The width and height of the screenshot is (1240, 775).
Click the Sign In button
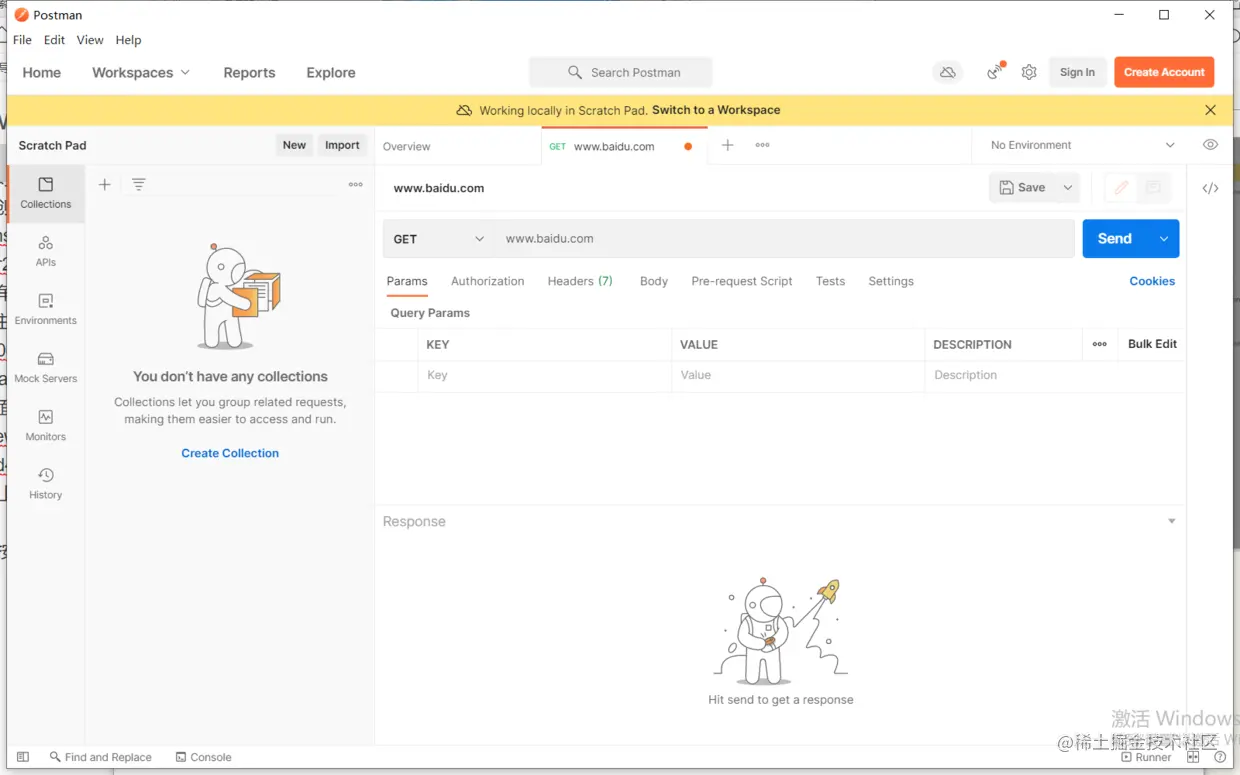pos(1077,72)
